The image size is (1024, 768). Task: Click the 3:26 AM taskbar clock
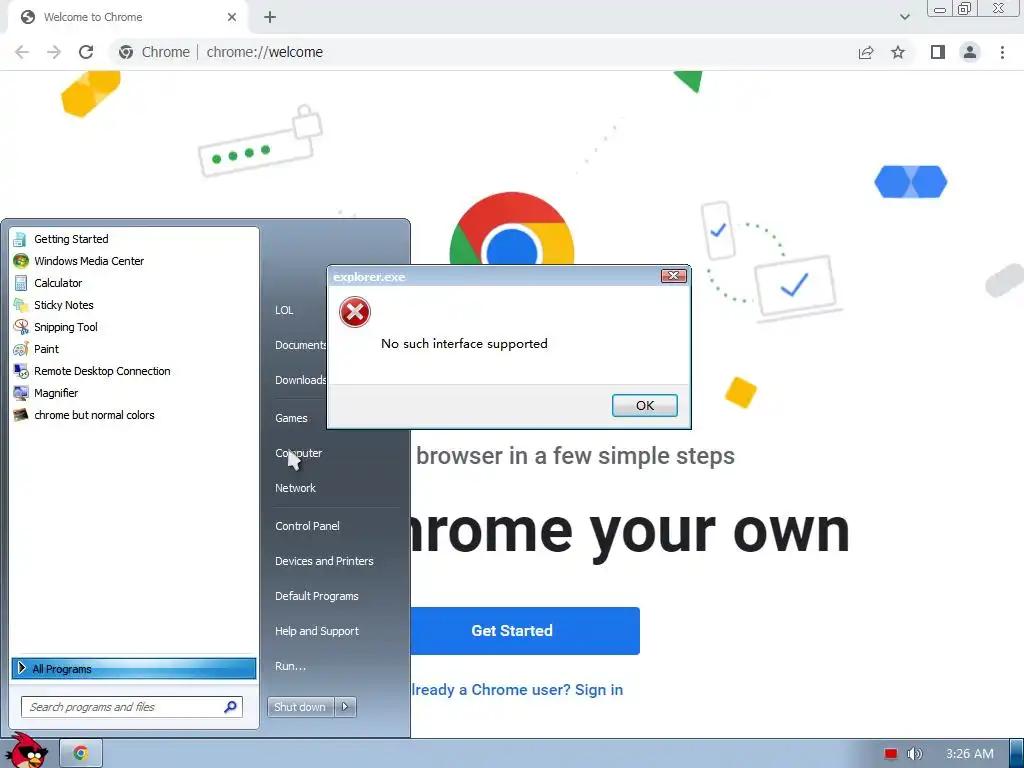969,754
